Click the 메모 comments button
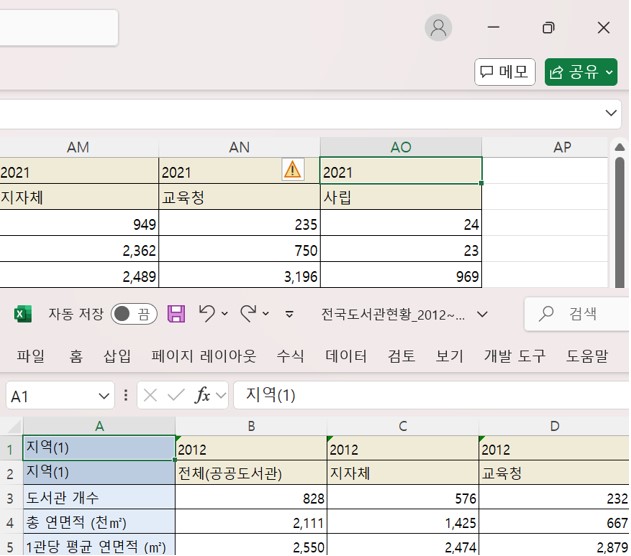Image resolution: width=631 pixels, height=556 pixels. (505, 72)
